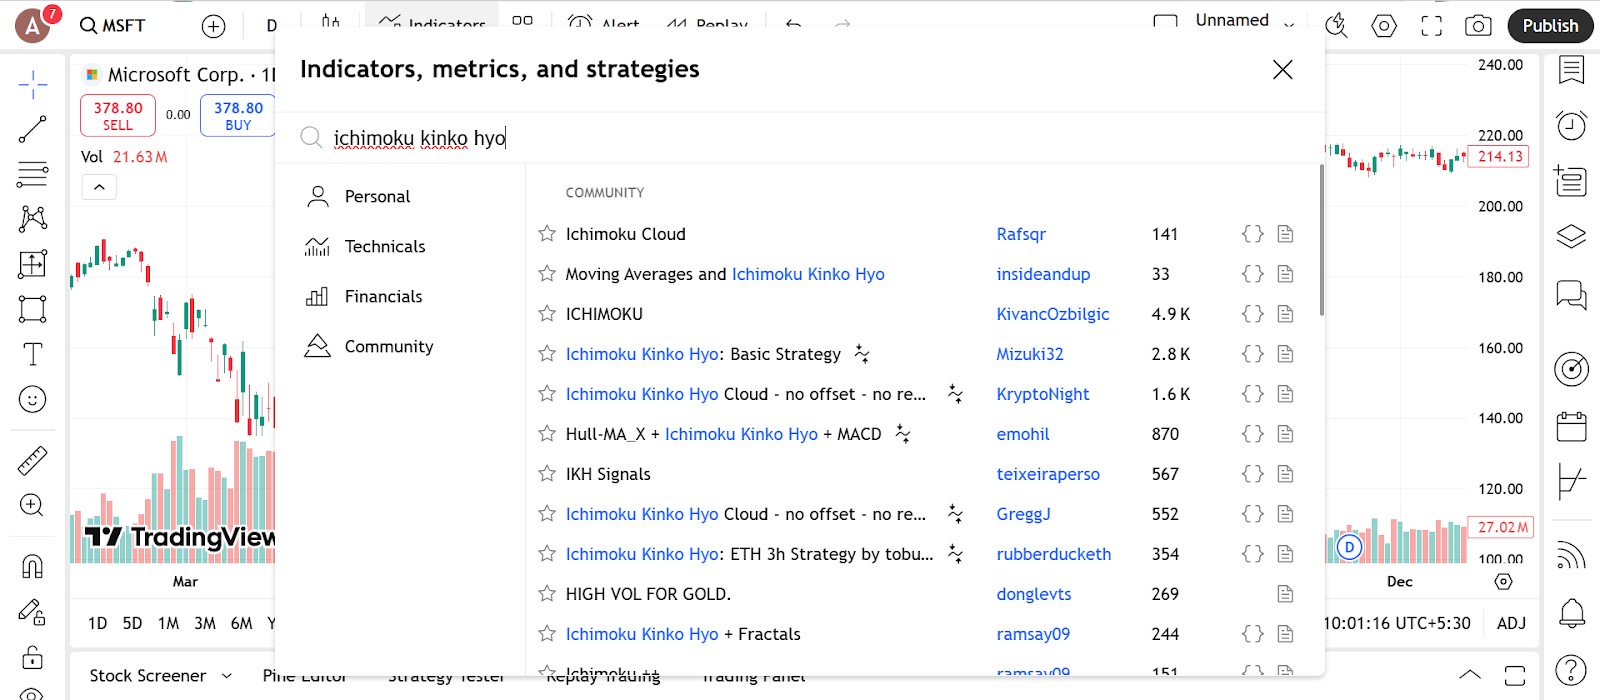Screen dimensions: 1600x700
Task: Open the Stock Screener tab
Action: [148, 676]
